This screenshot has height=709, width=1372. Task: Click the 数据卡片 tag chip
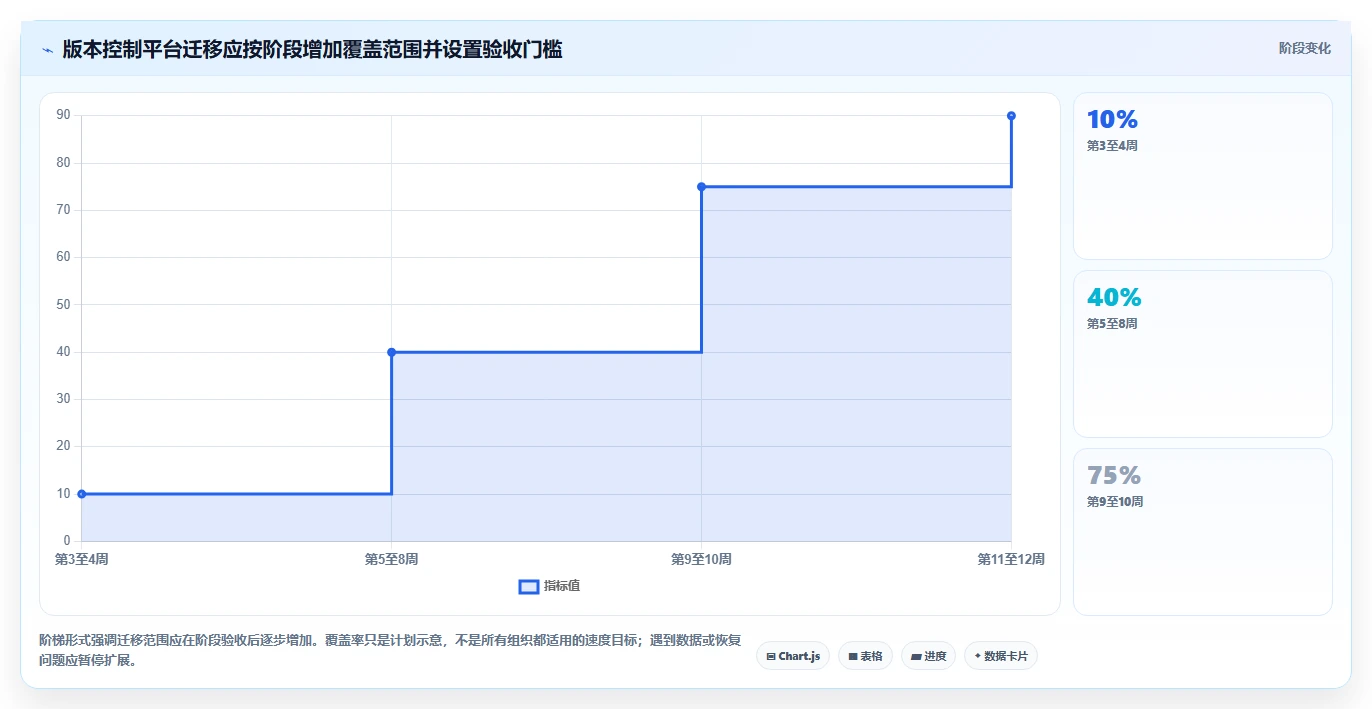point(1001,656)
